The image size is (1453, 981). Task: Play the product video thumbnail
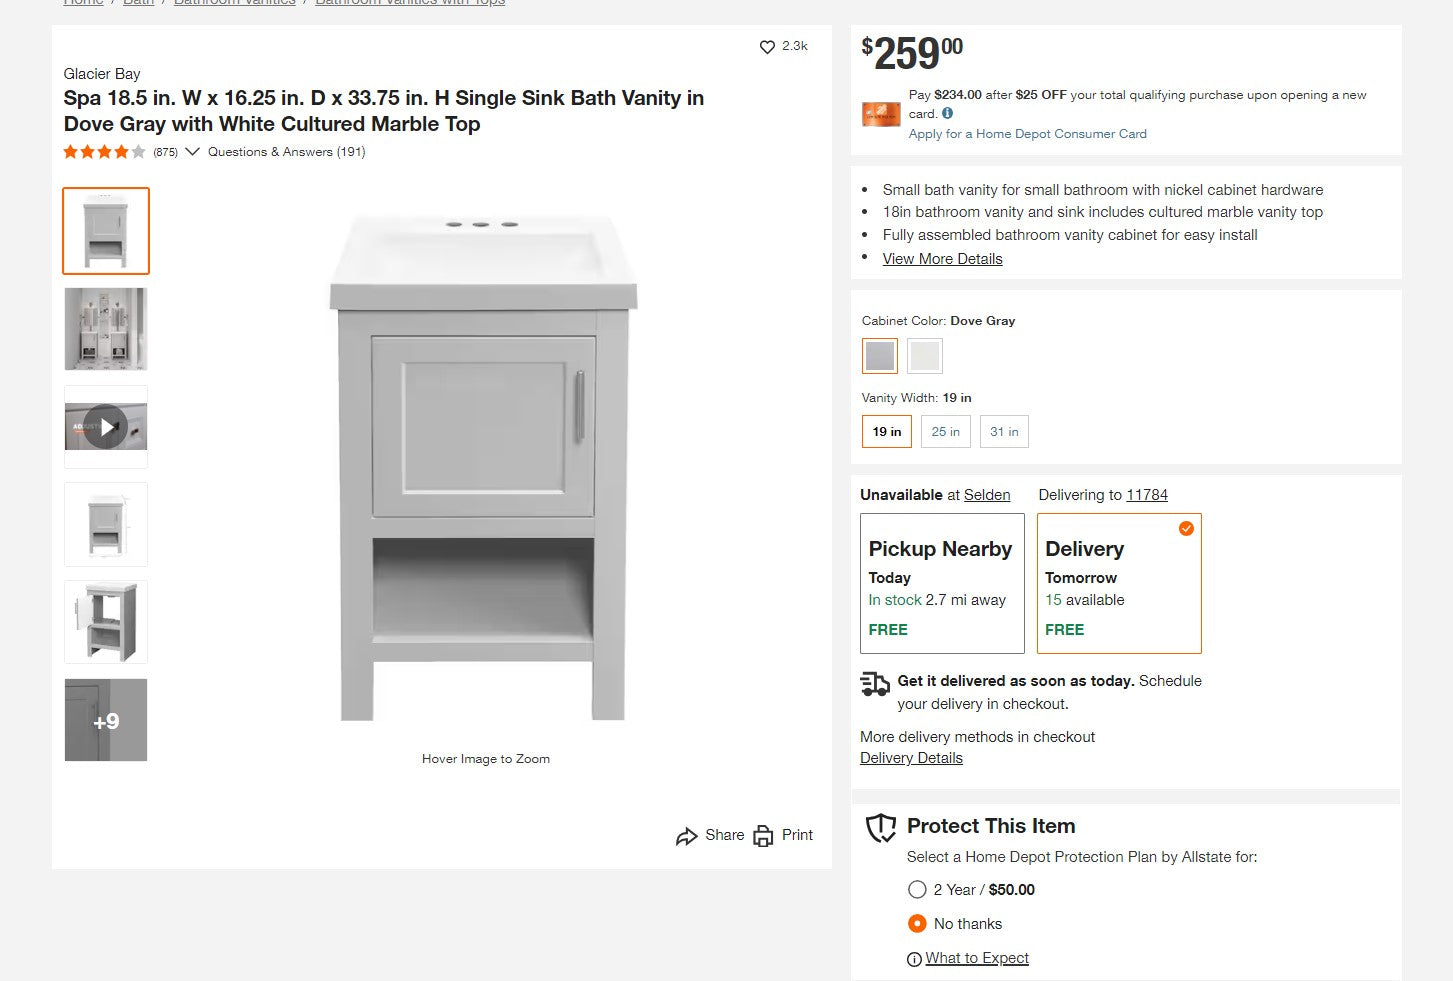tap(106, 427)
